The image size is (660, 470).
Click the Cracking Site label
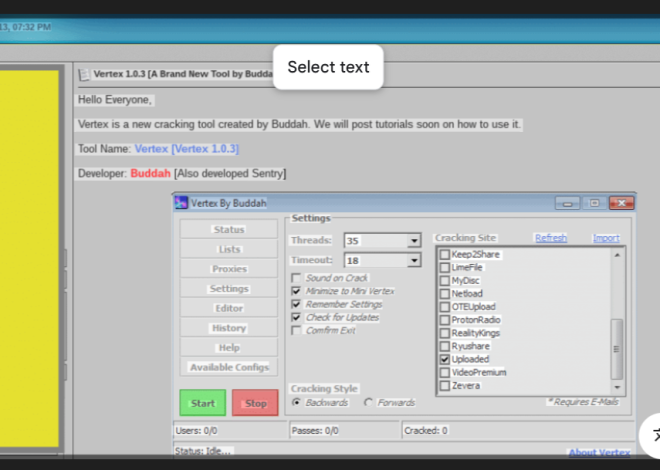465,238
